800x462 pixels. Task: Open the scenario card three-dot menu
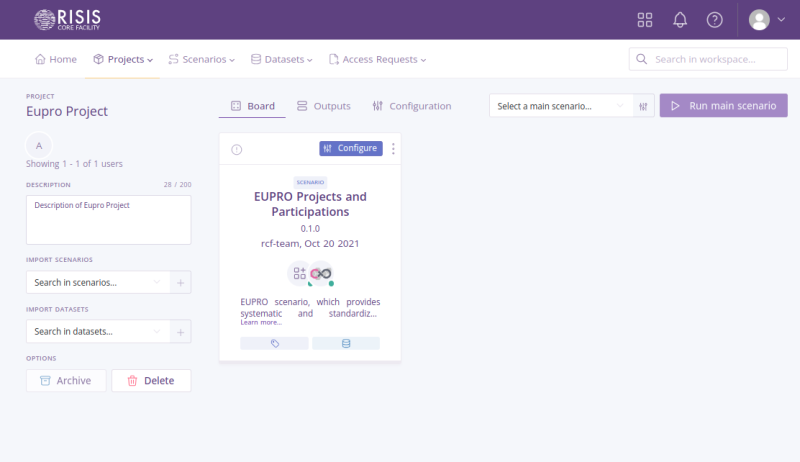pos(393,149)
